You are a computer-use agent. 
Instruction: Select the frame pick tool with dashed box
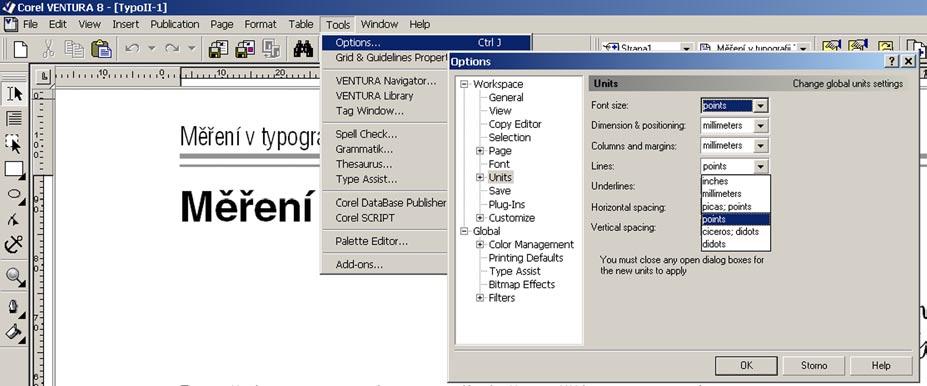pos(14,144)
